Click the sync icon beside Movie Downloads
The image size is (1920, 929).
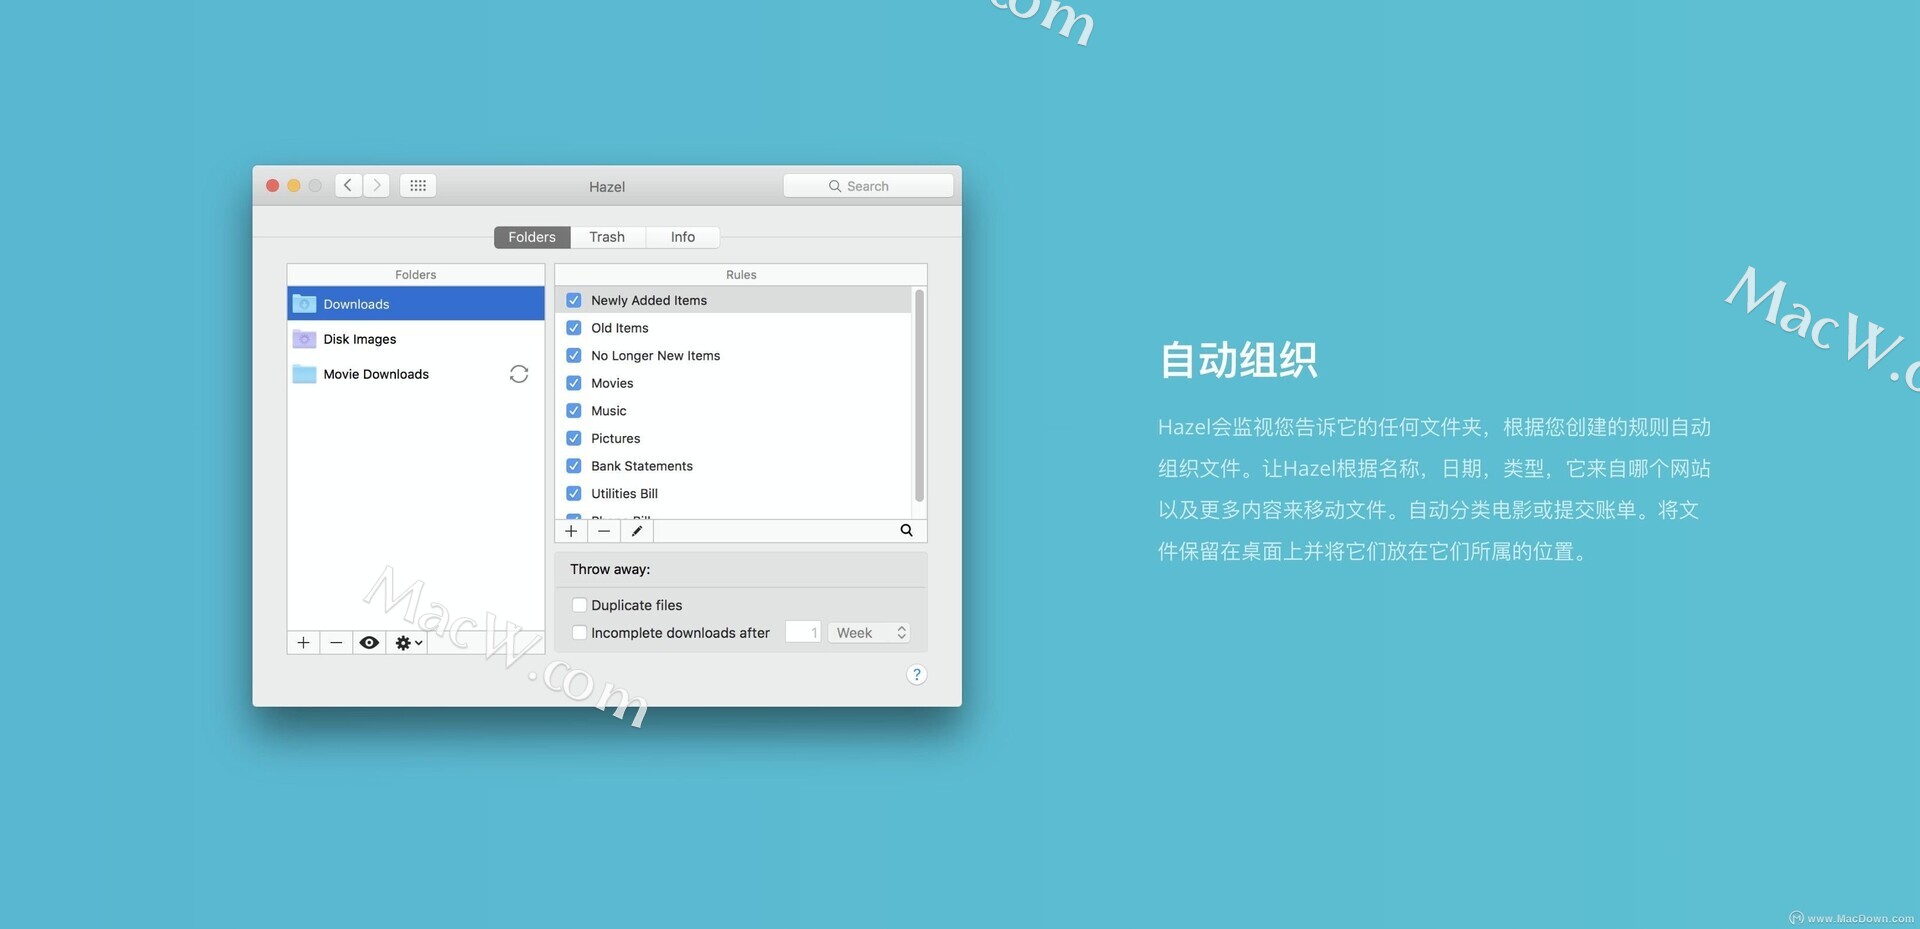pos(518,374)
